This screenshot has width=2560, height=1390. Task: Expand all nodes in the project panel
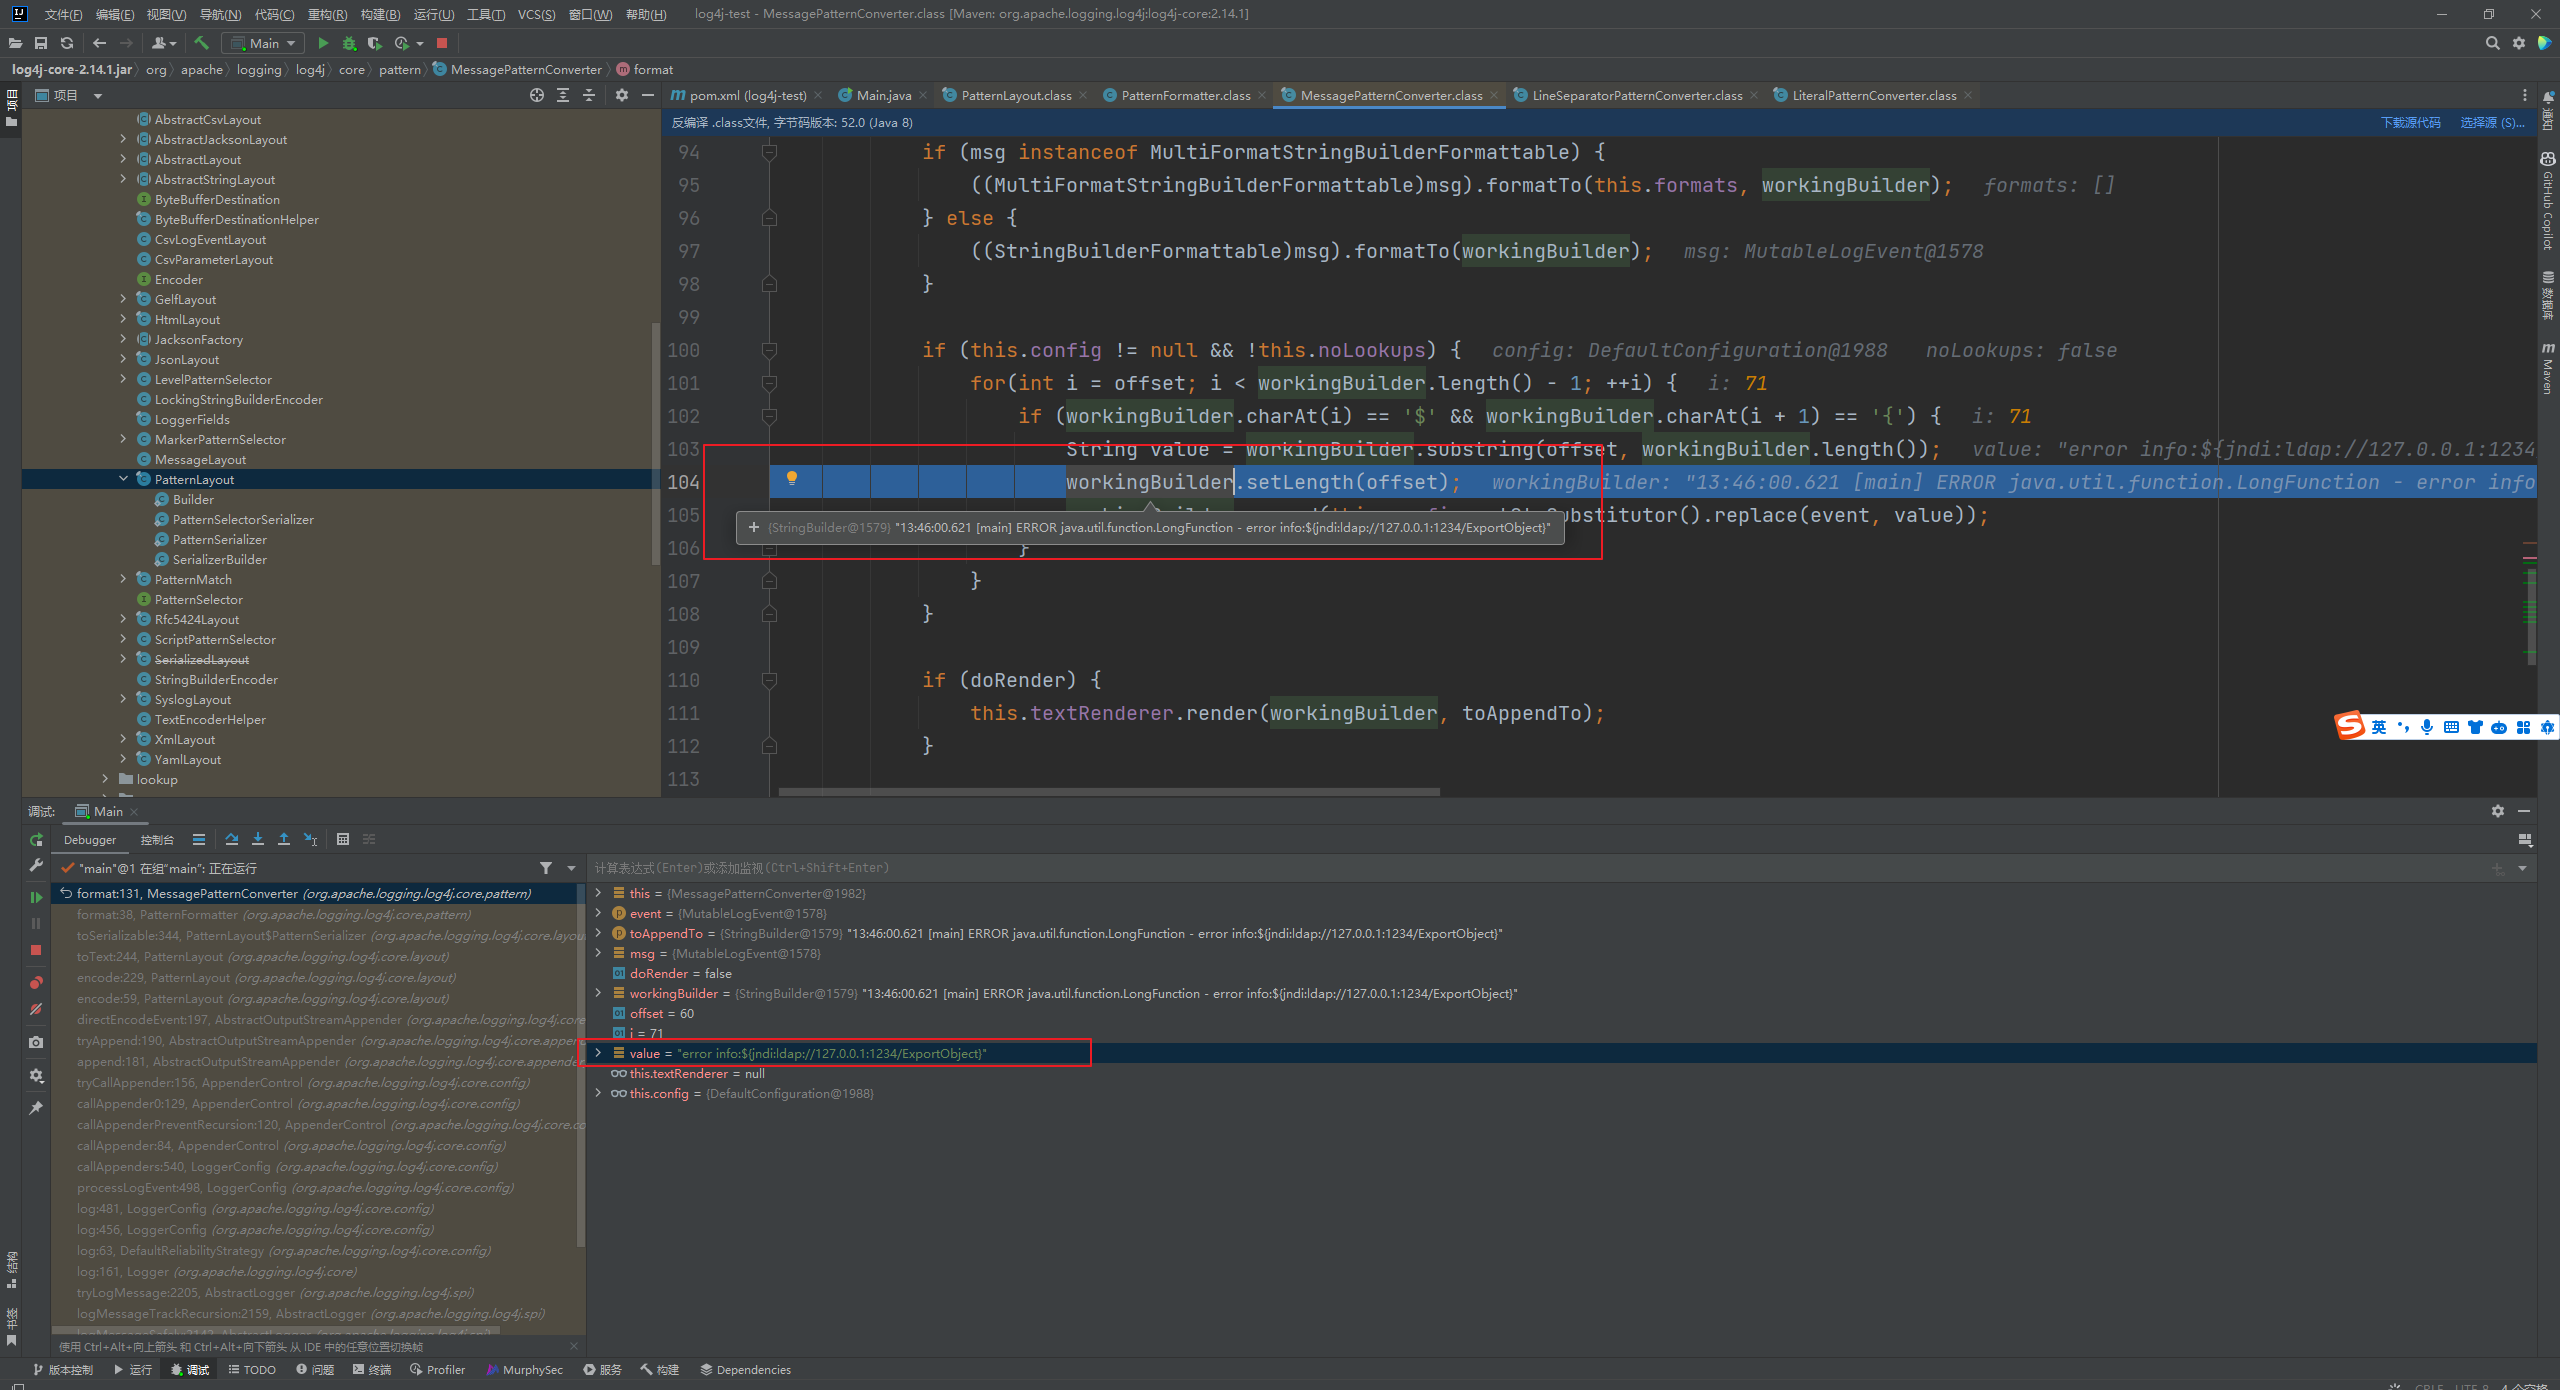point(563,95)
